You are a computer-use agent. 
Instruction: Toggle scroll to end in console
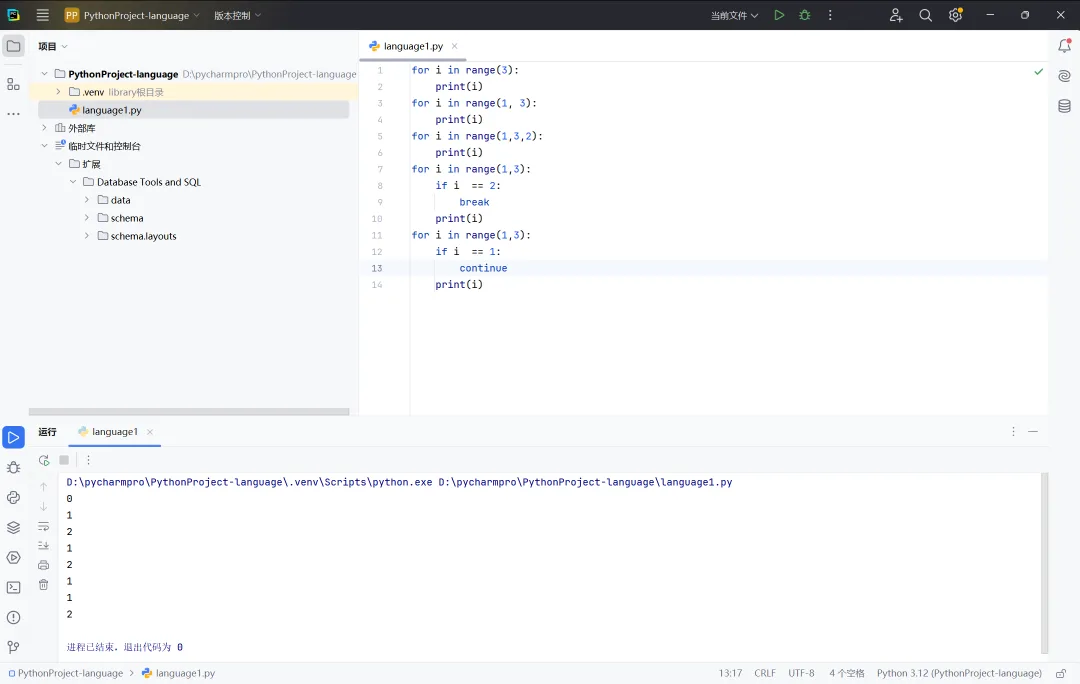[x=43, y=546]
